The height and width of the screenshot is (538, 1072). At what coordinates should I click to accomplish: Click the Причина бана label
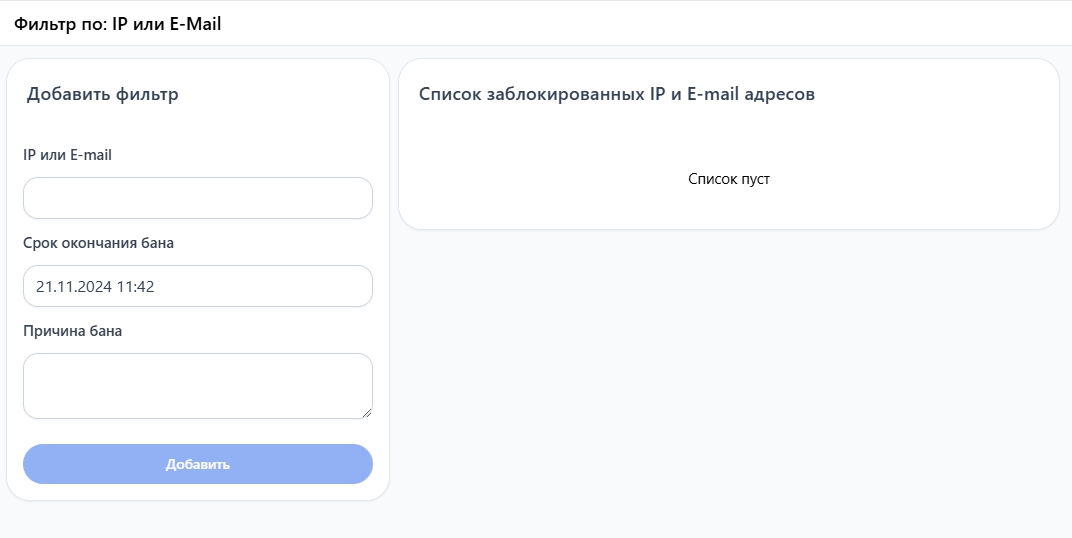pyautogui.click(x=72, y=330)
